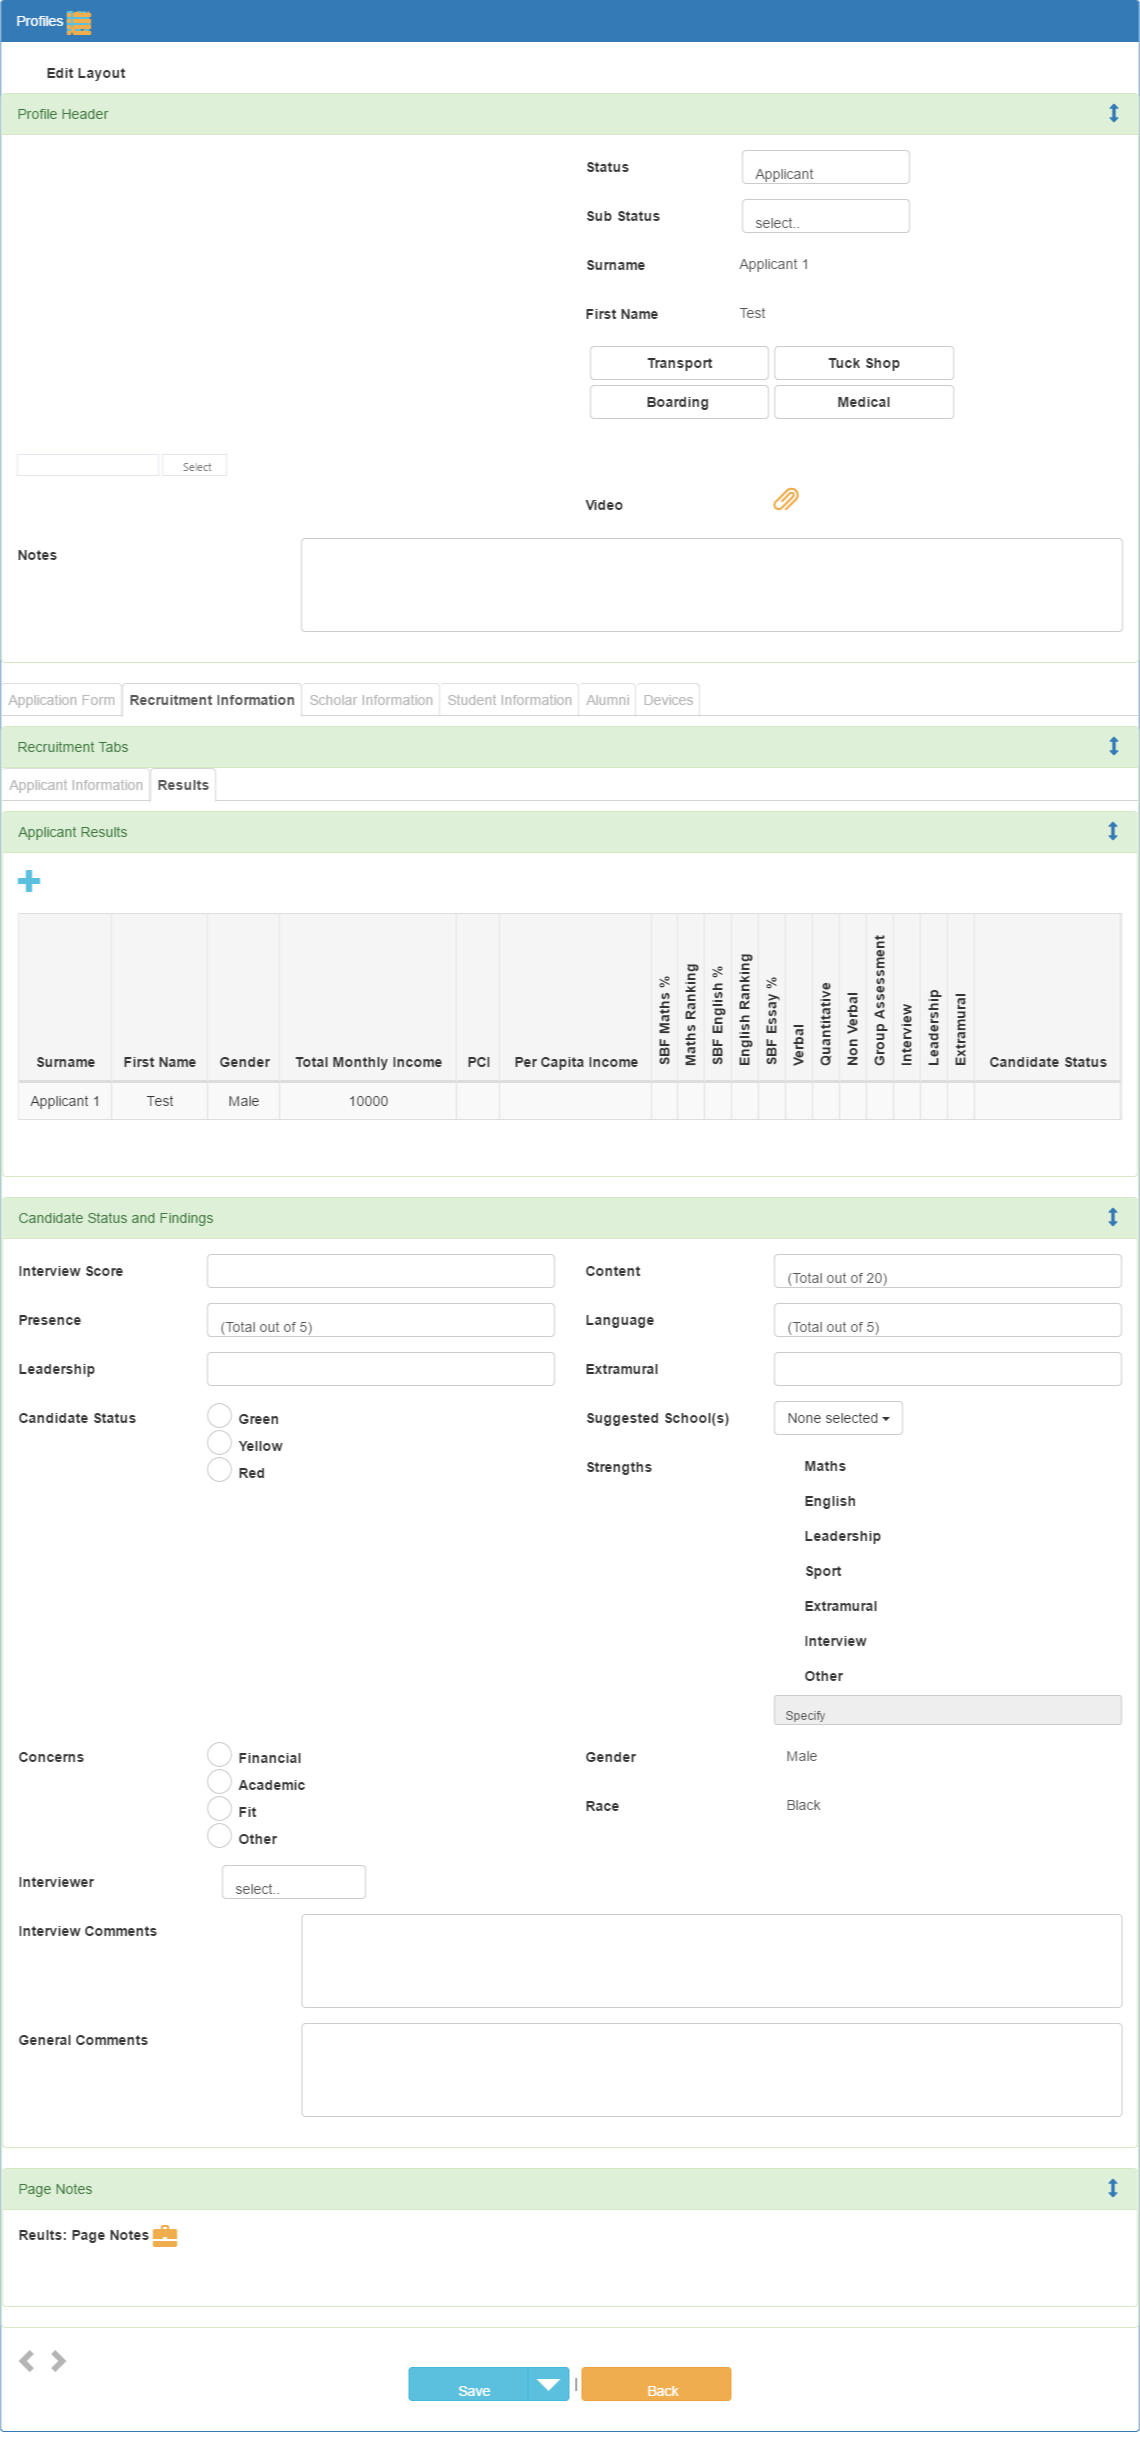Click the small Select button near photo
The image size is (1140, 2452).
(196, 466)
